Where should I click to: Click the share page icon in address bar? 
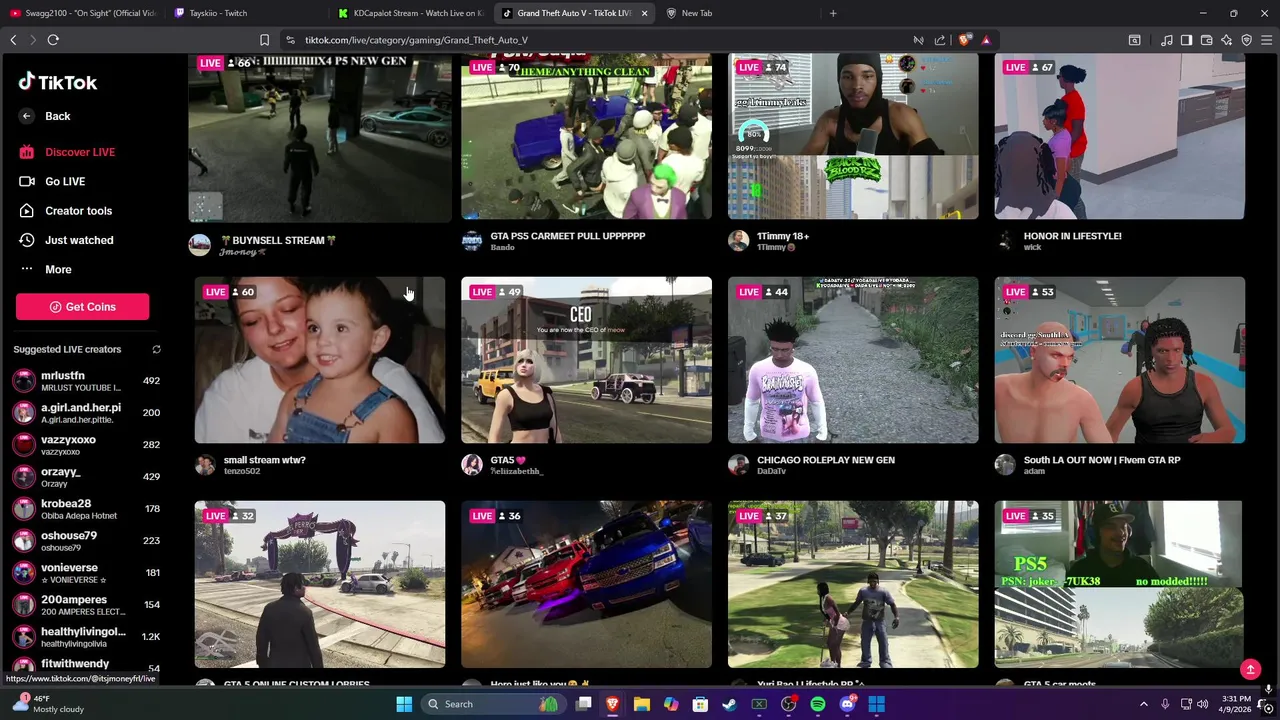940,40
